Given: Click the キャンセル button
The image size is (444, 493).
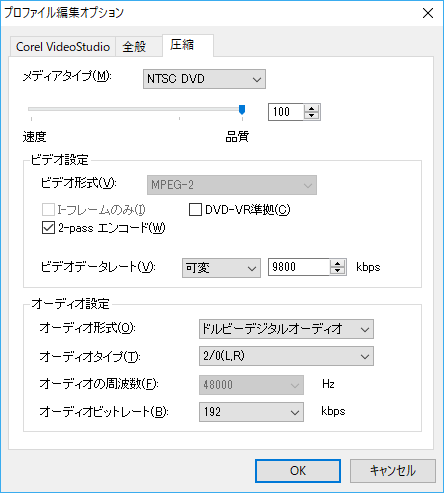Looking at the screenshot, I should [x=393, y=471].
